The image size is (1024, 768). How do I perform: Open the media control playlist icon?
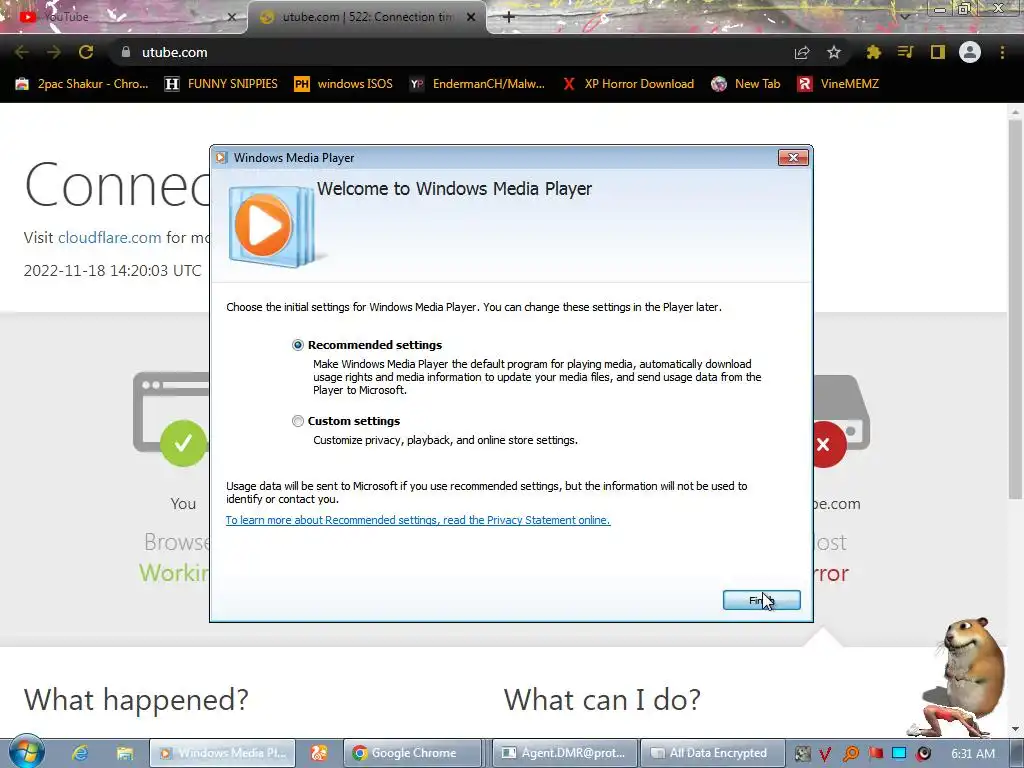pos(905,52)
